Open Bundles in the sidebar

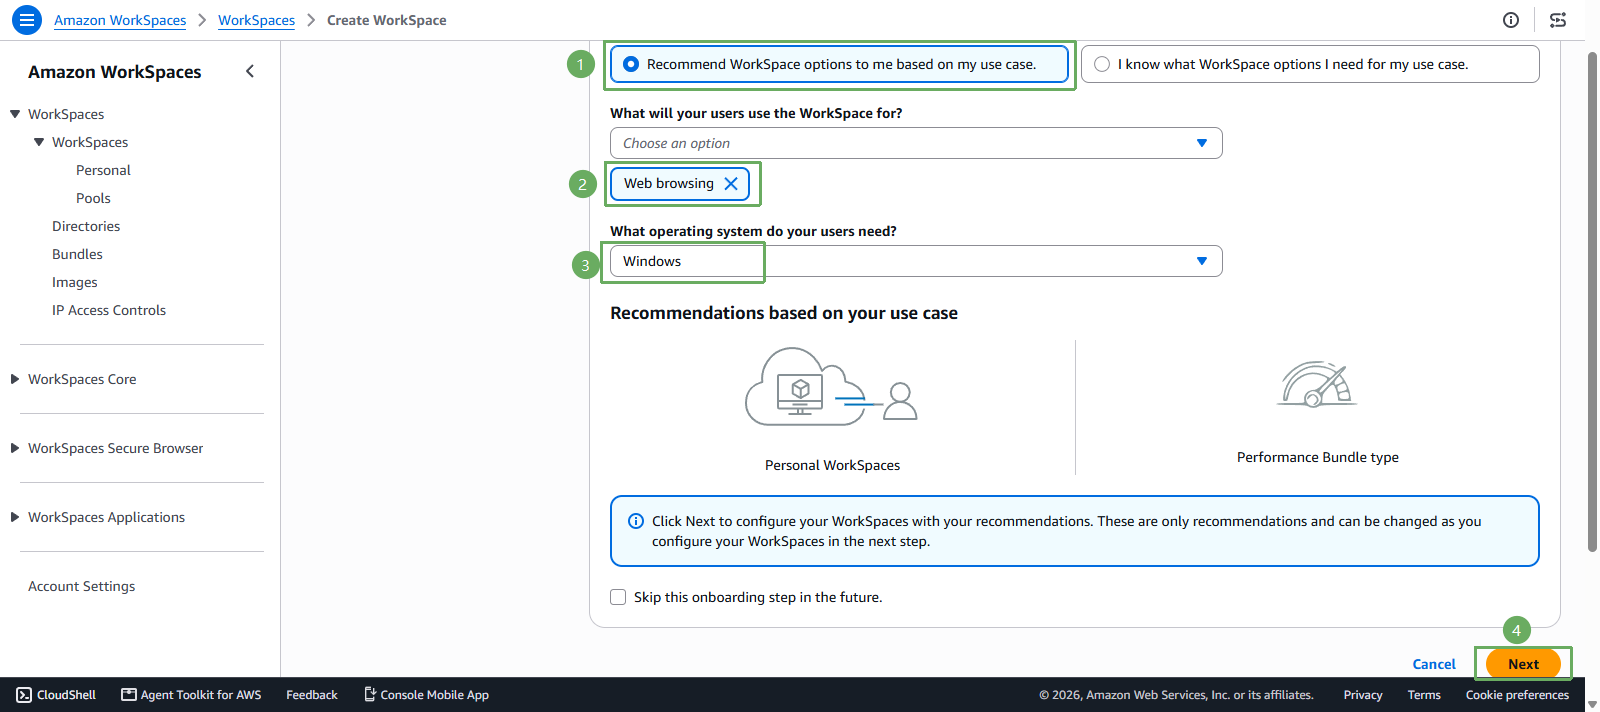[77, 254]
